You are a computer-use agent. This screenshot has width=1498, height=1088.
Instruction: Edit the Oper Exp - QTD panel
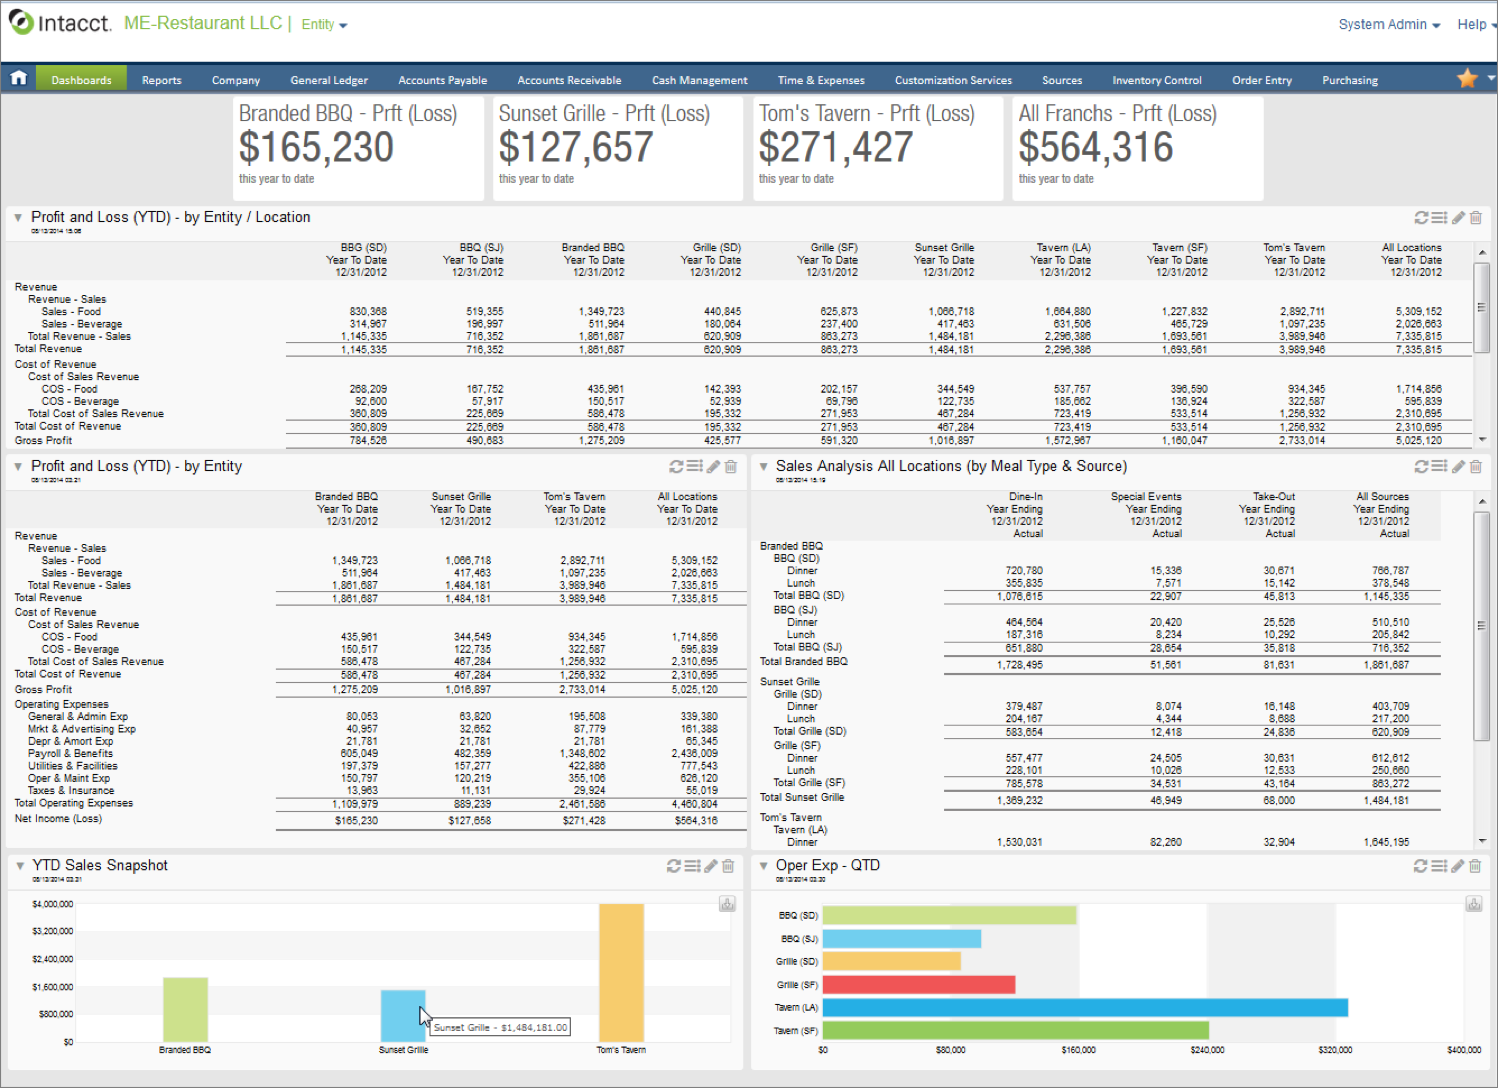point(1457,866)
